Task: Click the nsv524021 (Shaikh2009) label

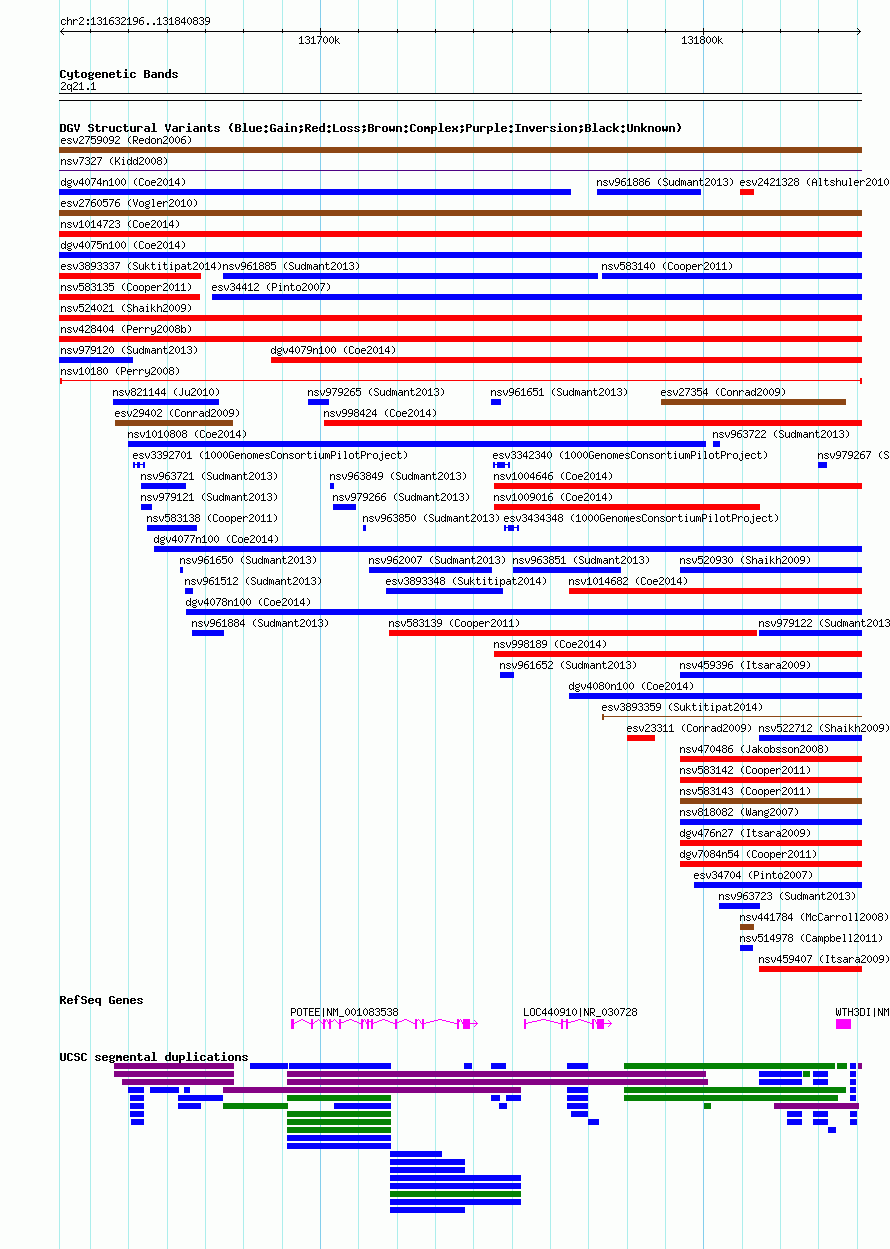Action: pos(126,308)
